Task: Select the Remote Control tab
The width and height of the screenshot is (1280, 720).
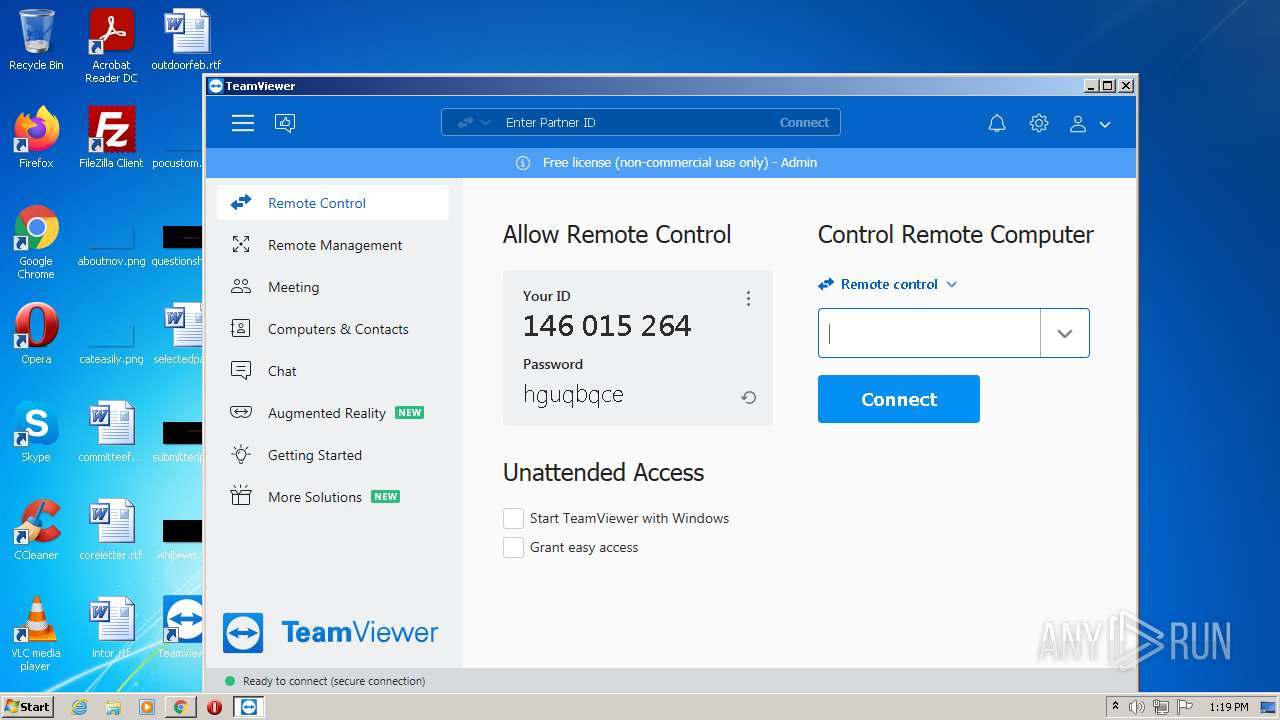Action: tap(333, 203)
